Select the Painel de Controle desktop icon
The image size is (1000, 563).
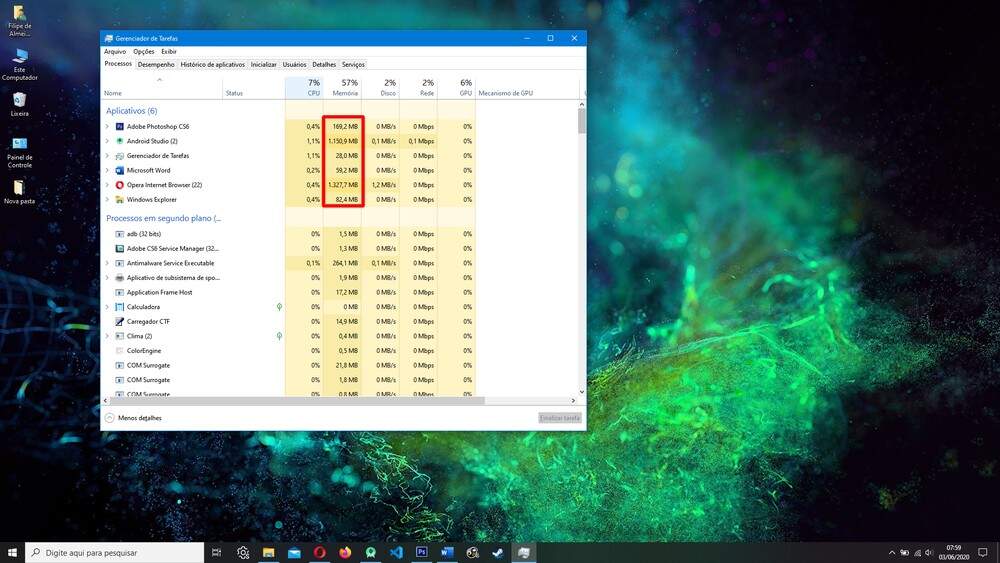(19, 152)
